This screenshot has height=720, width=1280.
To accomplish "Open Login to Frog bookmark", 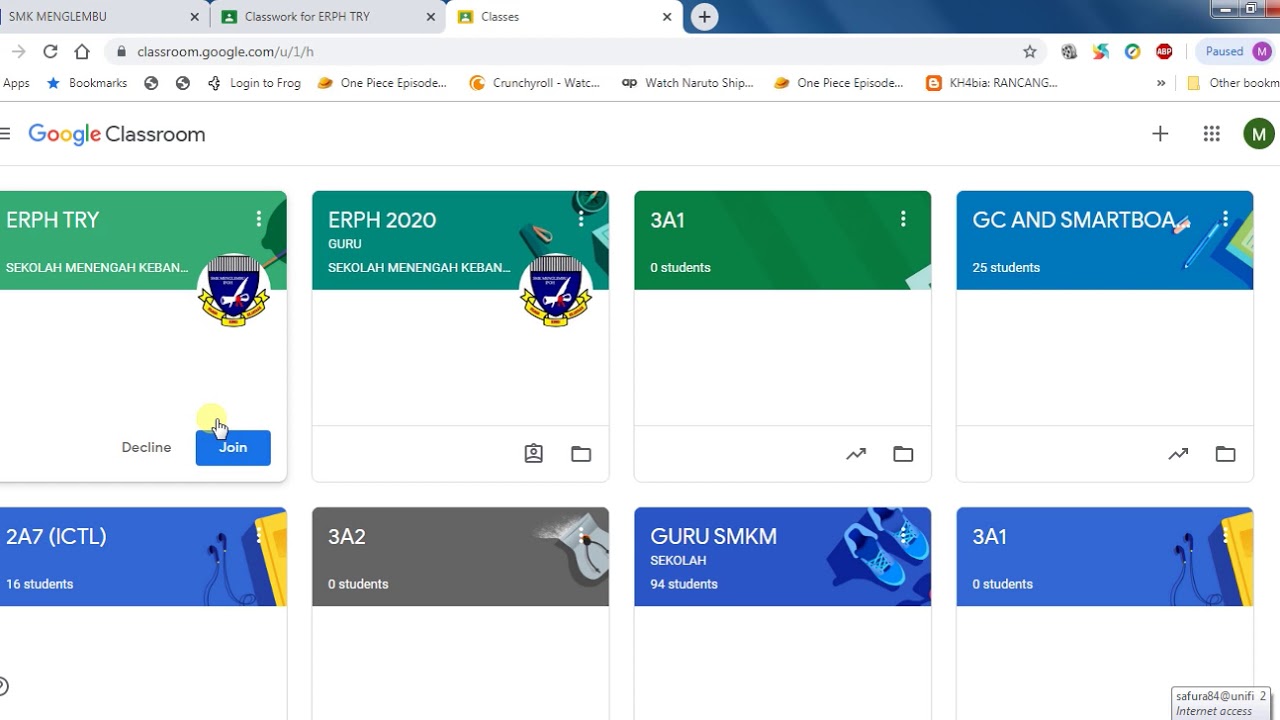I will click(x=254, y=83).
